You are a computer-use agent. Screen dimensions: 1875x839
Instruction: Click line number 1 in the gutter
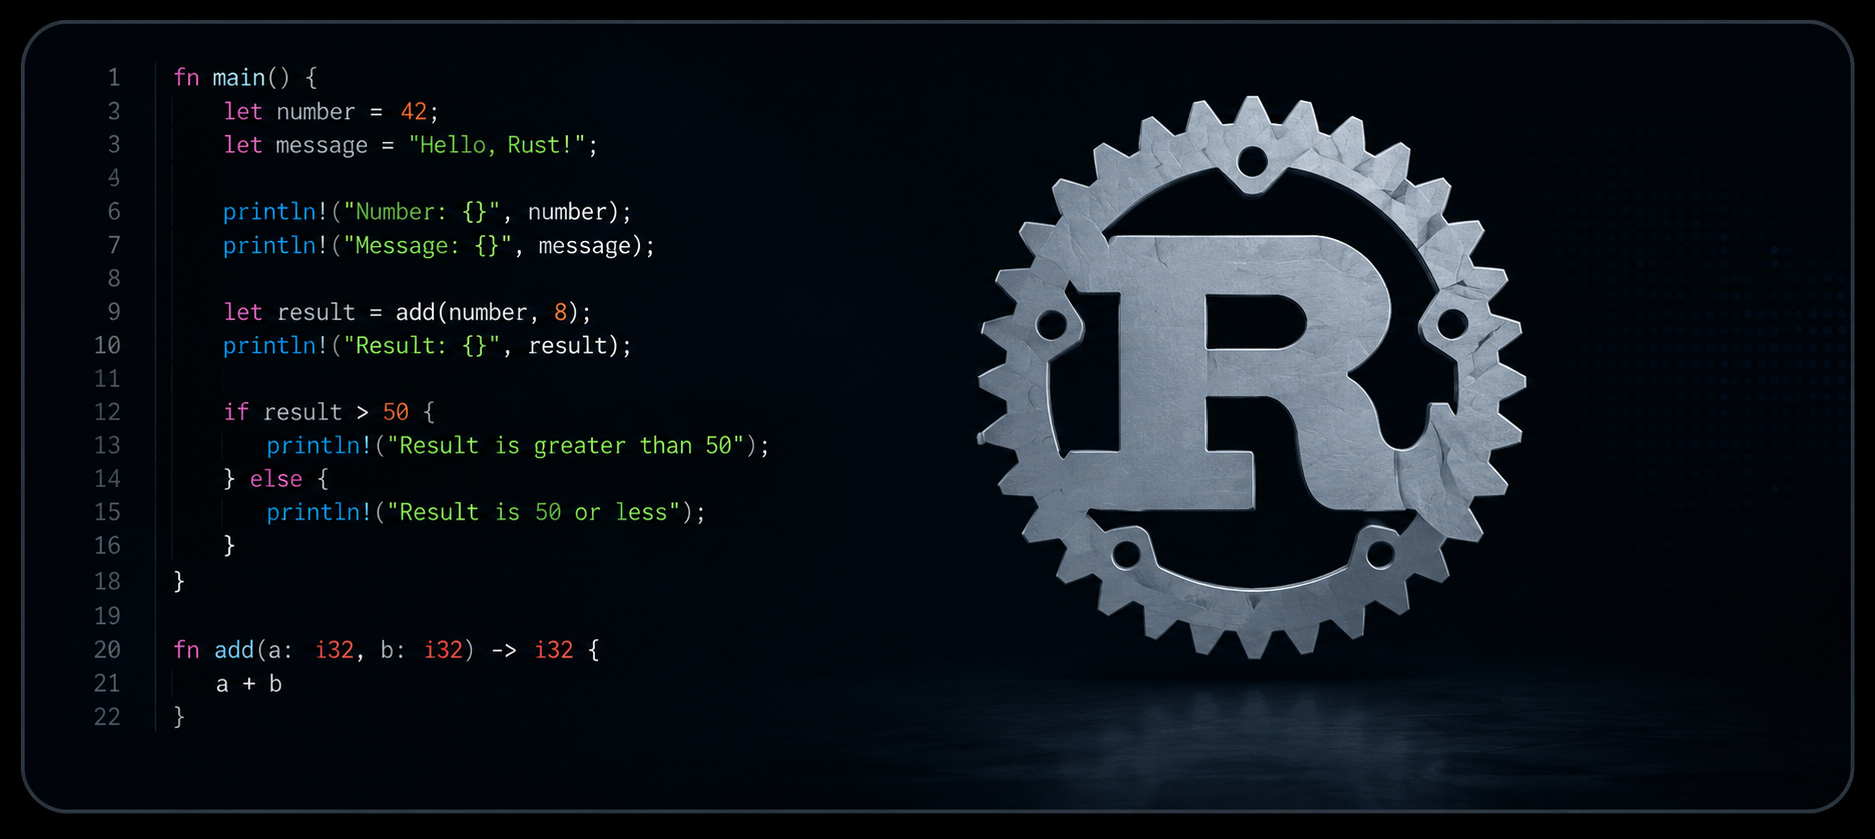114,78
